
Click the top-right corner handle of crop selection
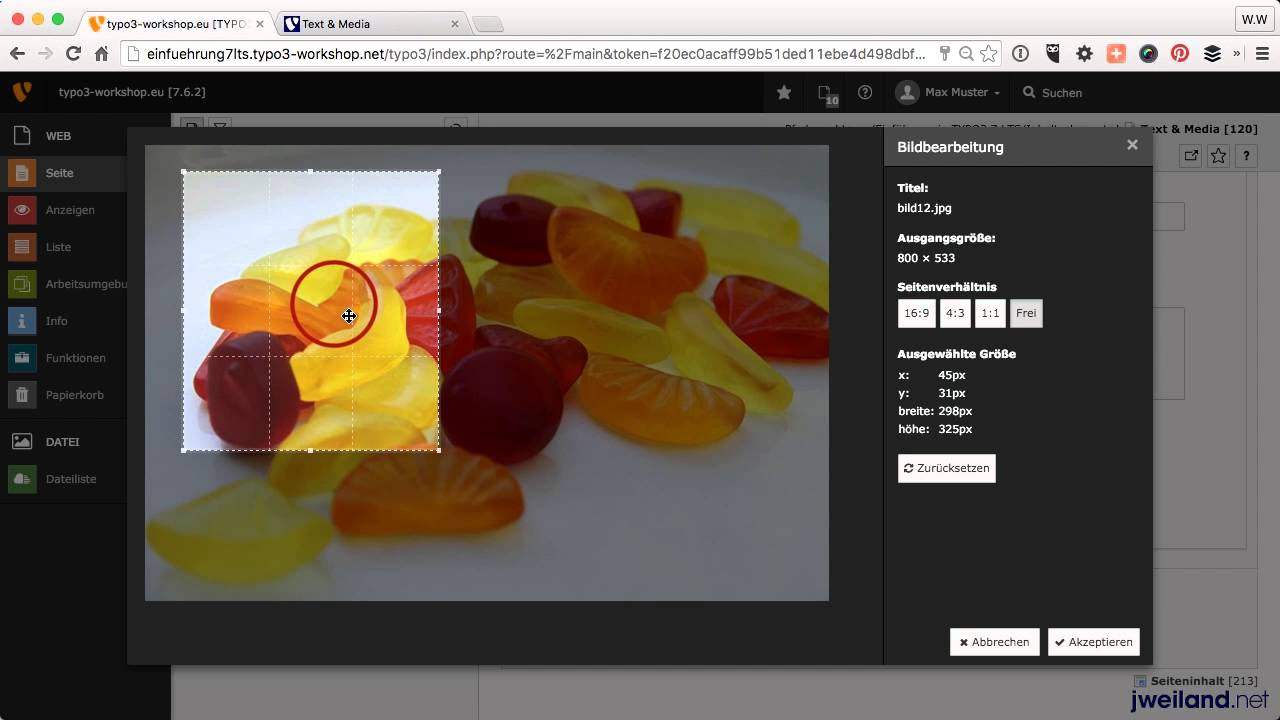coord(439,171)
